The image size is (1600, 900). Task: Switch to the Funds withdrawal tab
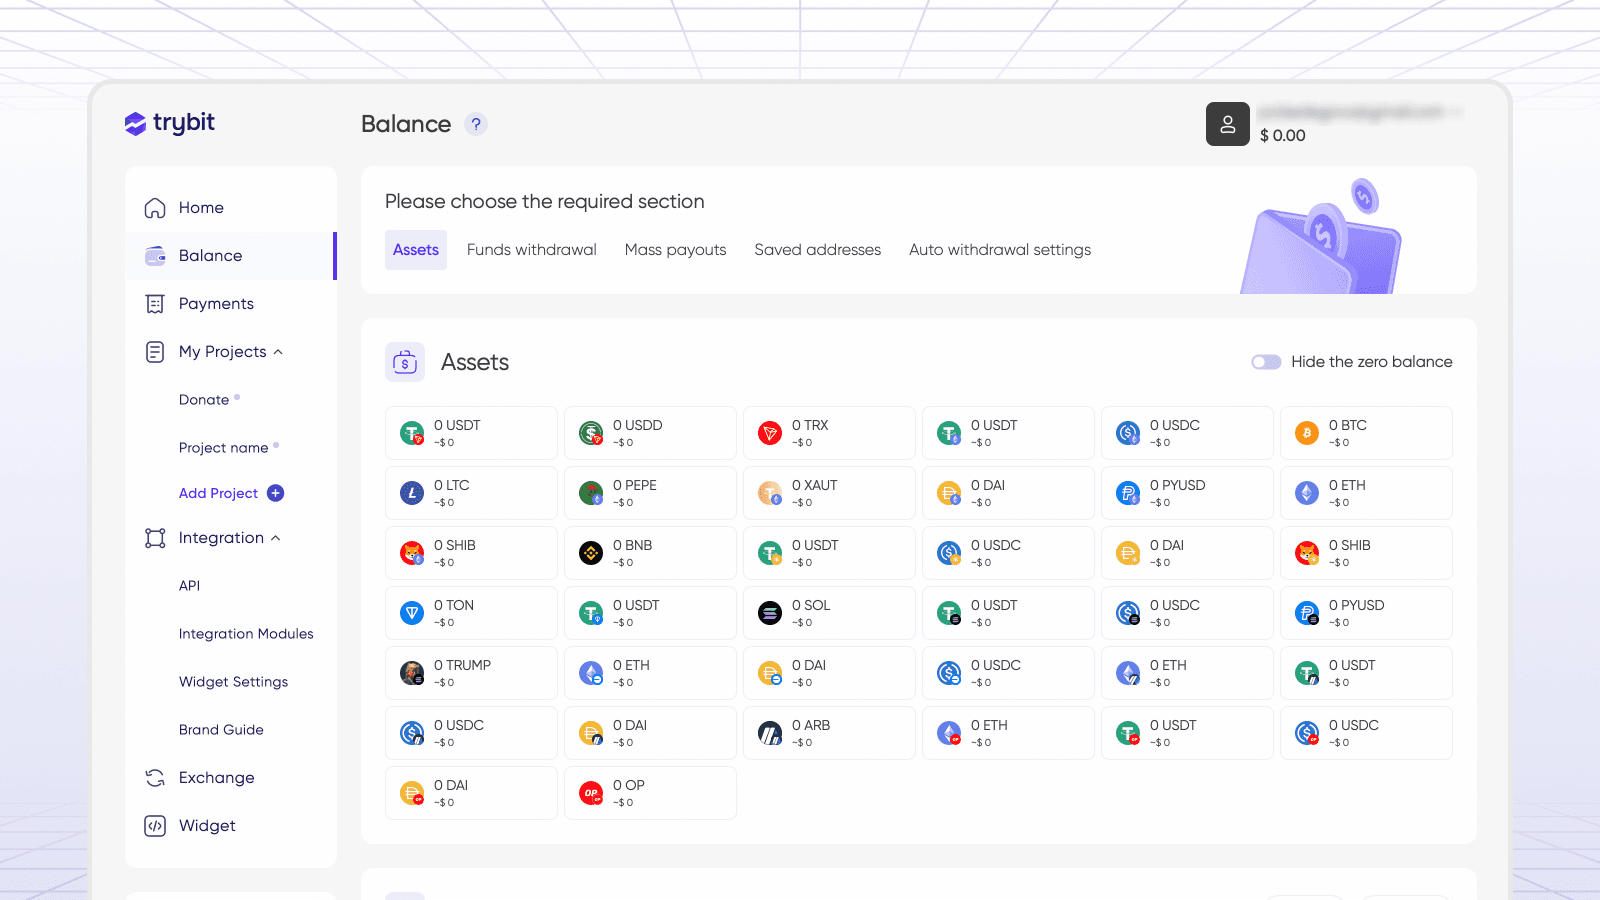532,250
